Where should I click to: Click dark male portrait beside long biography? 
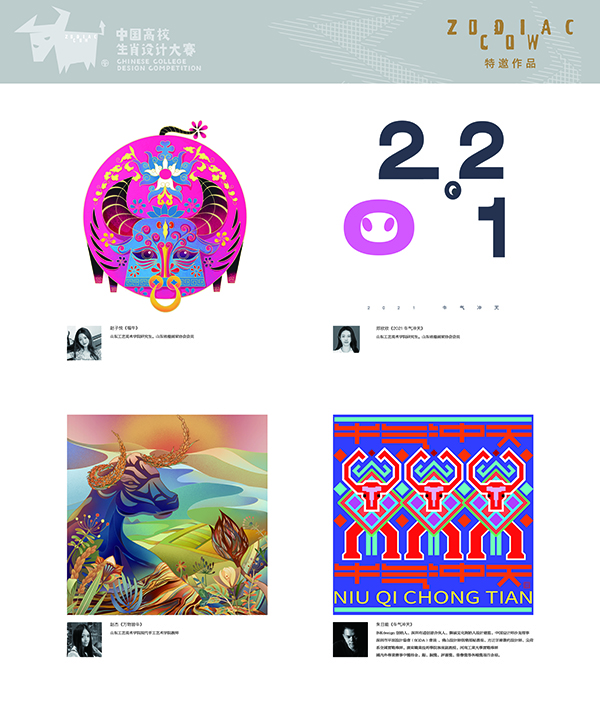coord(350,640)
